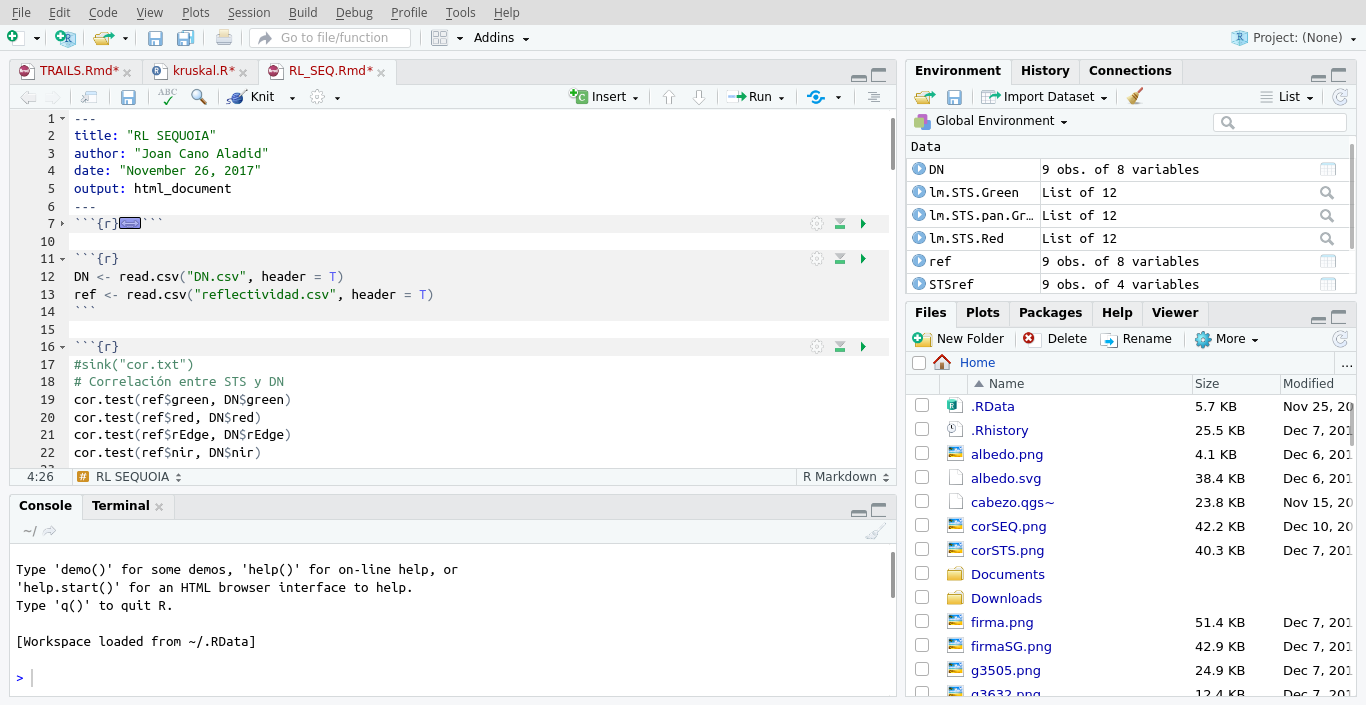This screenshot has width=1366, height=705.
Task: Click New Folder in Files pane
Action: point(958,339)
